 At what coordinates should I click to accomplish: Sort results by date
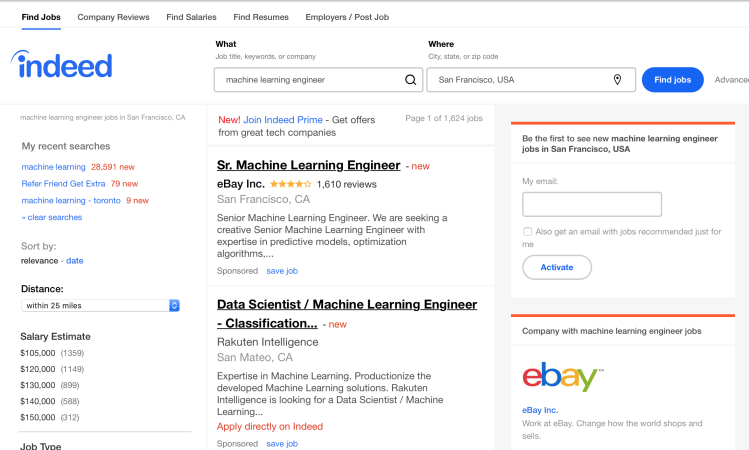pos(75,261)
